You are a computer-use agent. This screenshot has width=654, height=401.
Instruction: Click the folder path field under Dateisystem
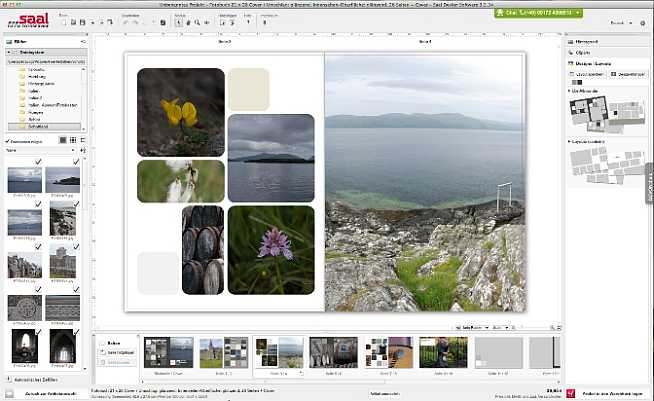pos(46,61)
